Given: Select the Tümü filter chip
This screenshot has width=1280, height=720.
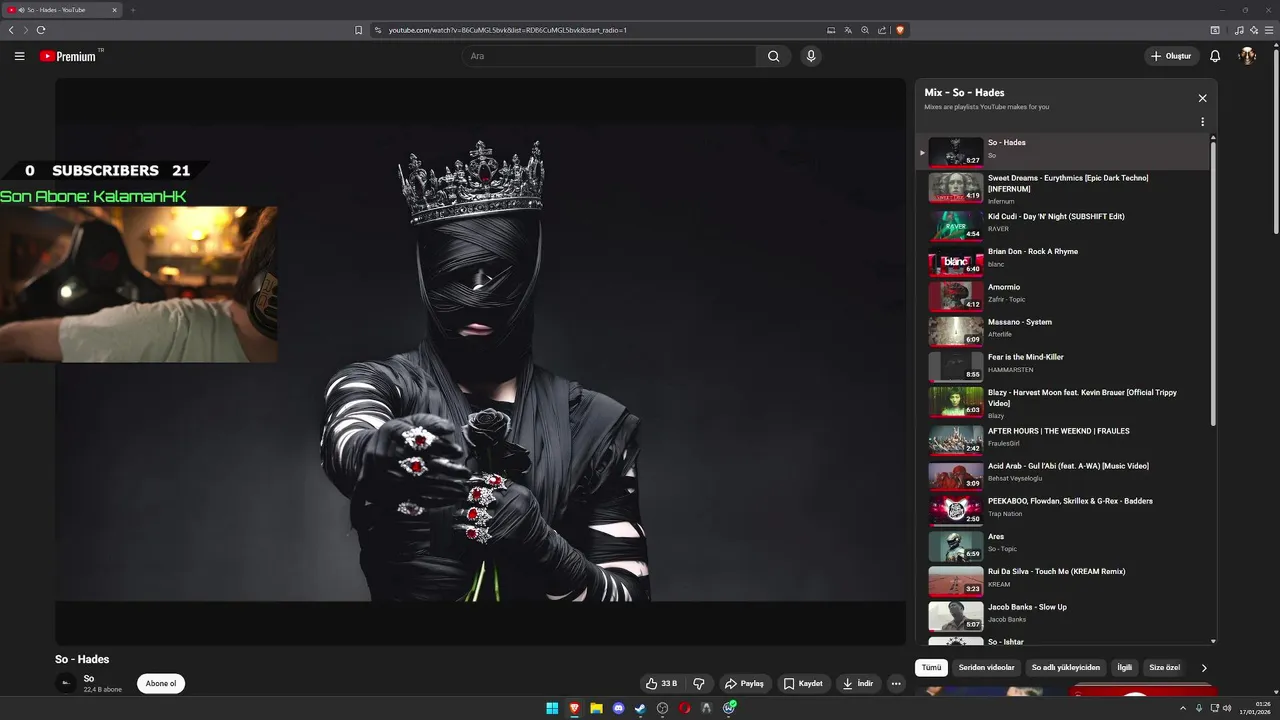Looking at the screenshot, I should (x=931, y=667).
